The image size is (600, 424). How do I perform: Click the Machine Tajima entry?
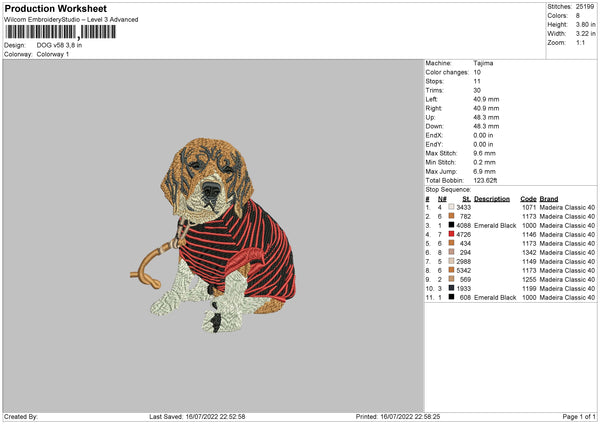[483, 63]
